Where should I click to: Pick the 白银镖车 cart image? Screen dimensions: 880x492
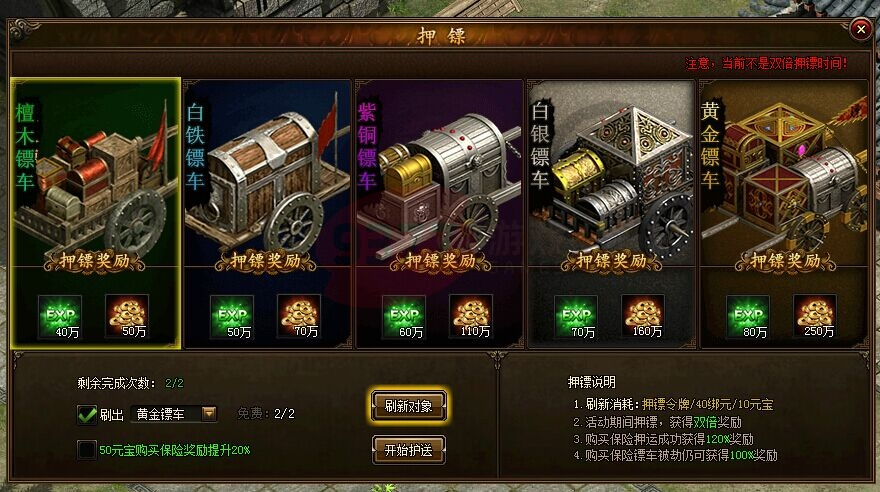click(611, 174)
